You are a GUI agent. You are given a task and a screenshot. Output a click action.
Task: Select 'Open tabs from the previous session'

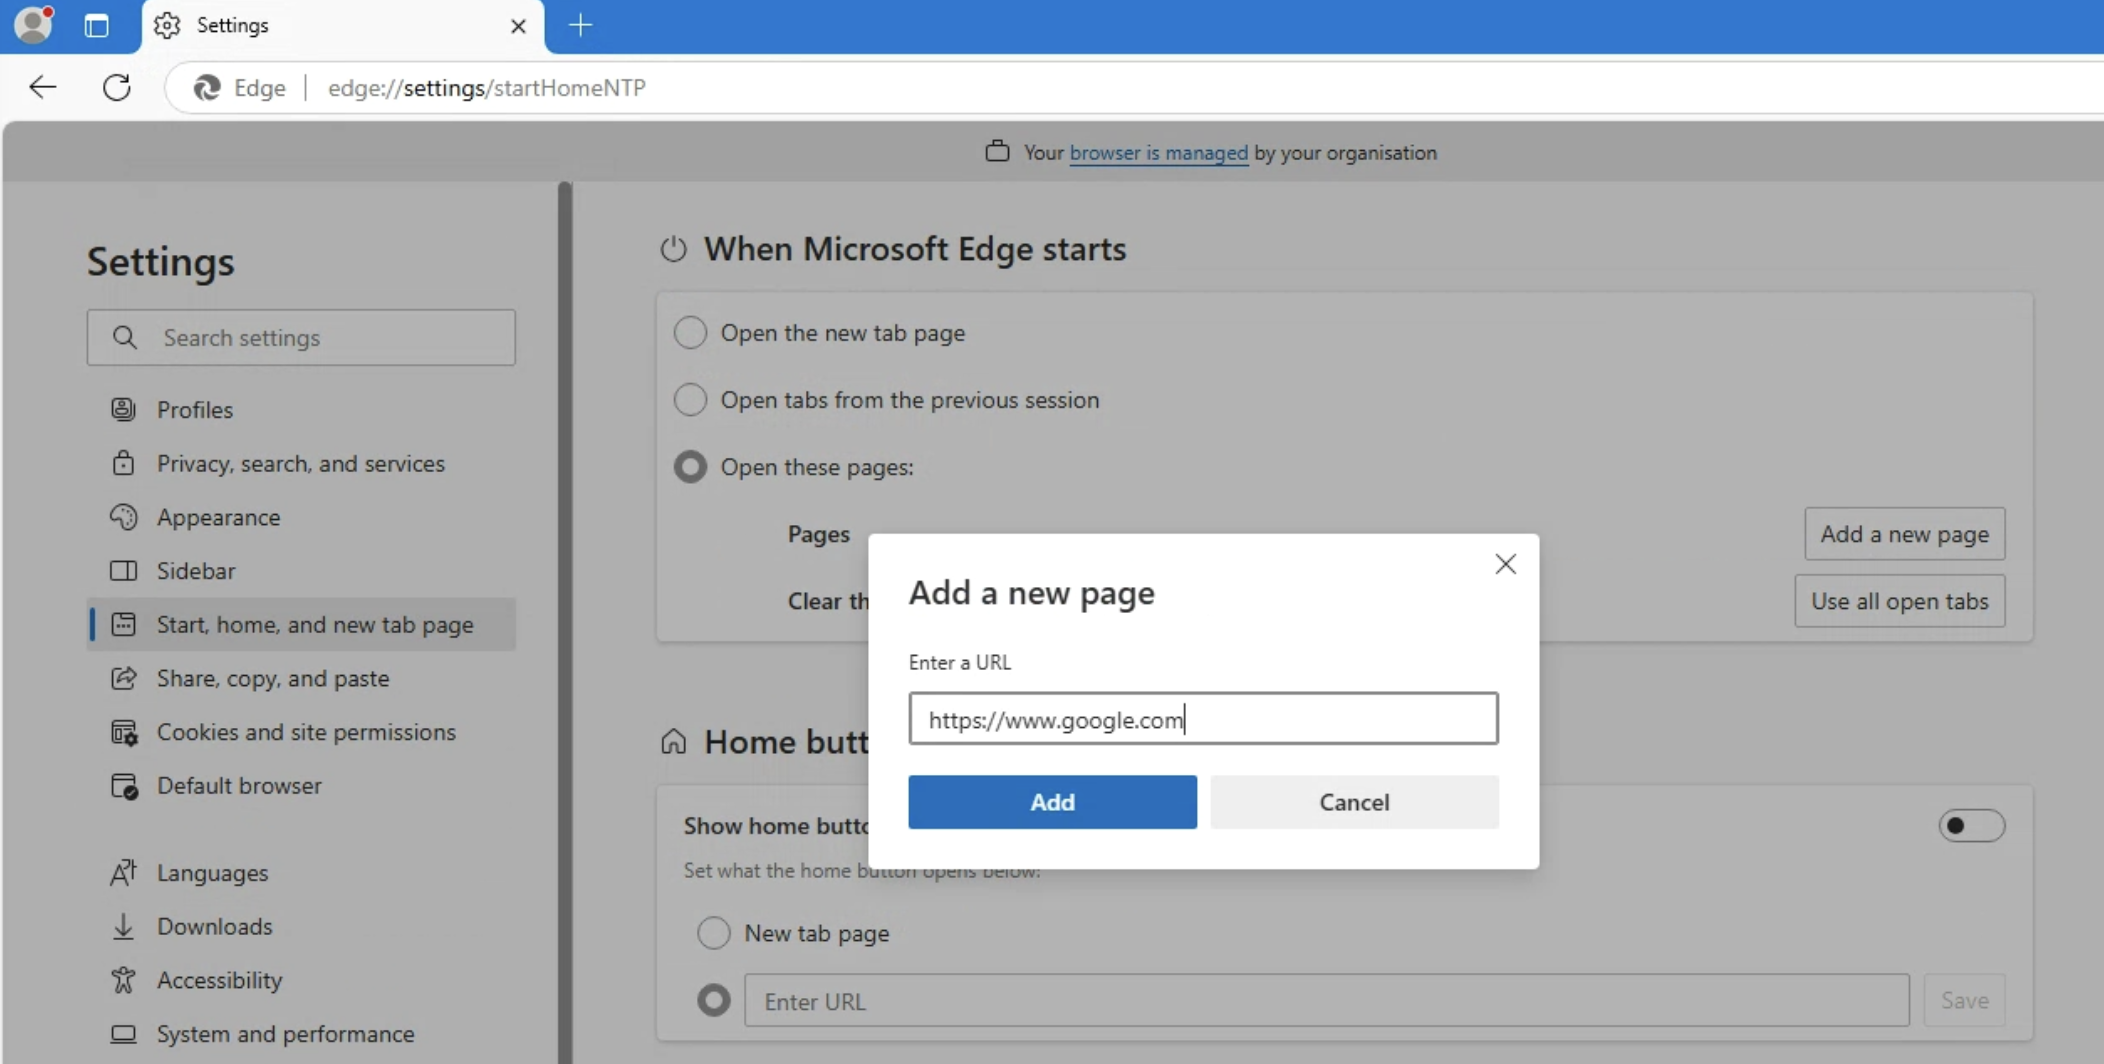pos(690,399)
